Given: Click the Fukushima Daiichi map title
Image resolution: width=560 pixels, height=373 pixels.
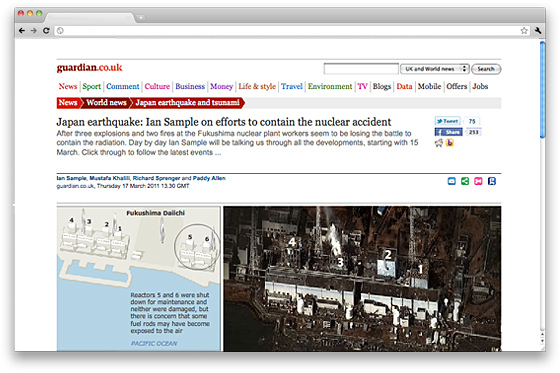Looking at the screenshot, I should pyautogui.click(x=155, y=213).
